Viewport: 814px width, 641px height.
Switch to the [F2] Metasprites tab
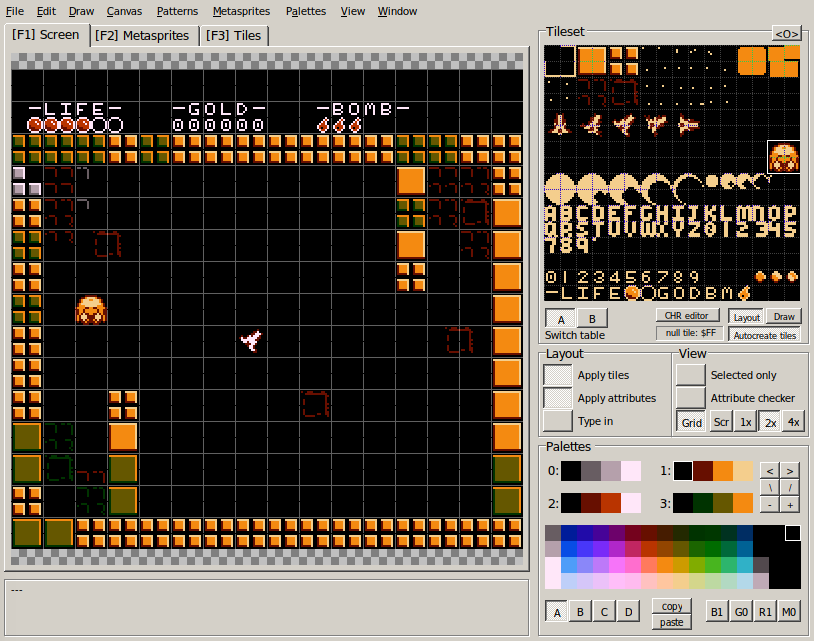click(x=142, y=35)
